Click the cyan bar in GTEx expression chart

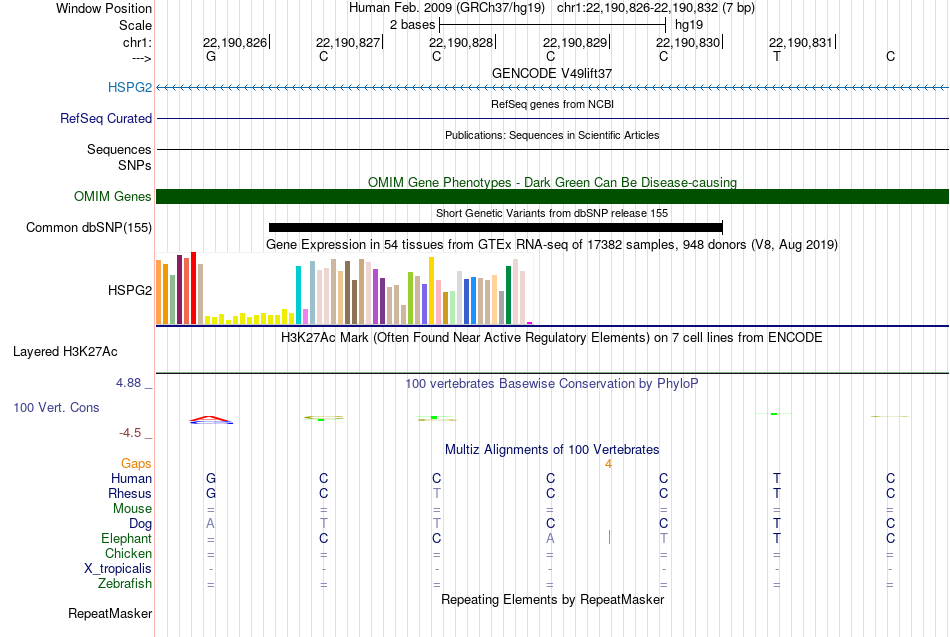click(x=298, y=295)
